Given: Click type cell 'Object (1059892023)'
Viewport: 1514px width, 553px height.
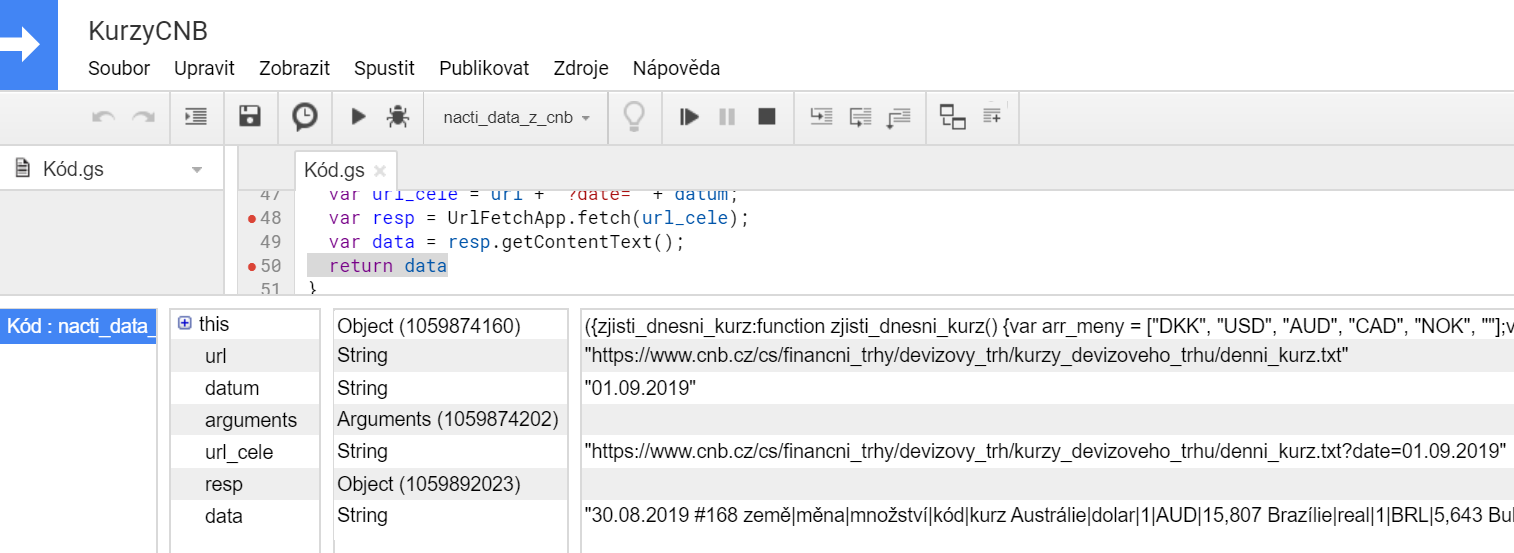Looking at the screenshot, I should [428, 484].
